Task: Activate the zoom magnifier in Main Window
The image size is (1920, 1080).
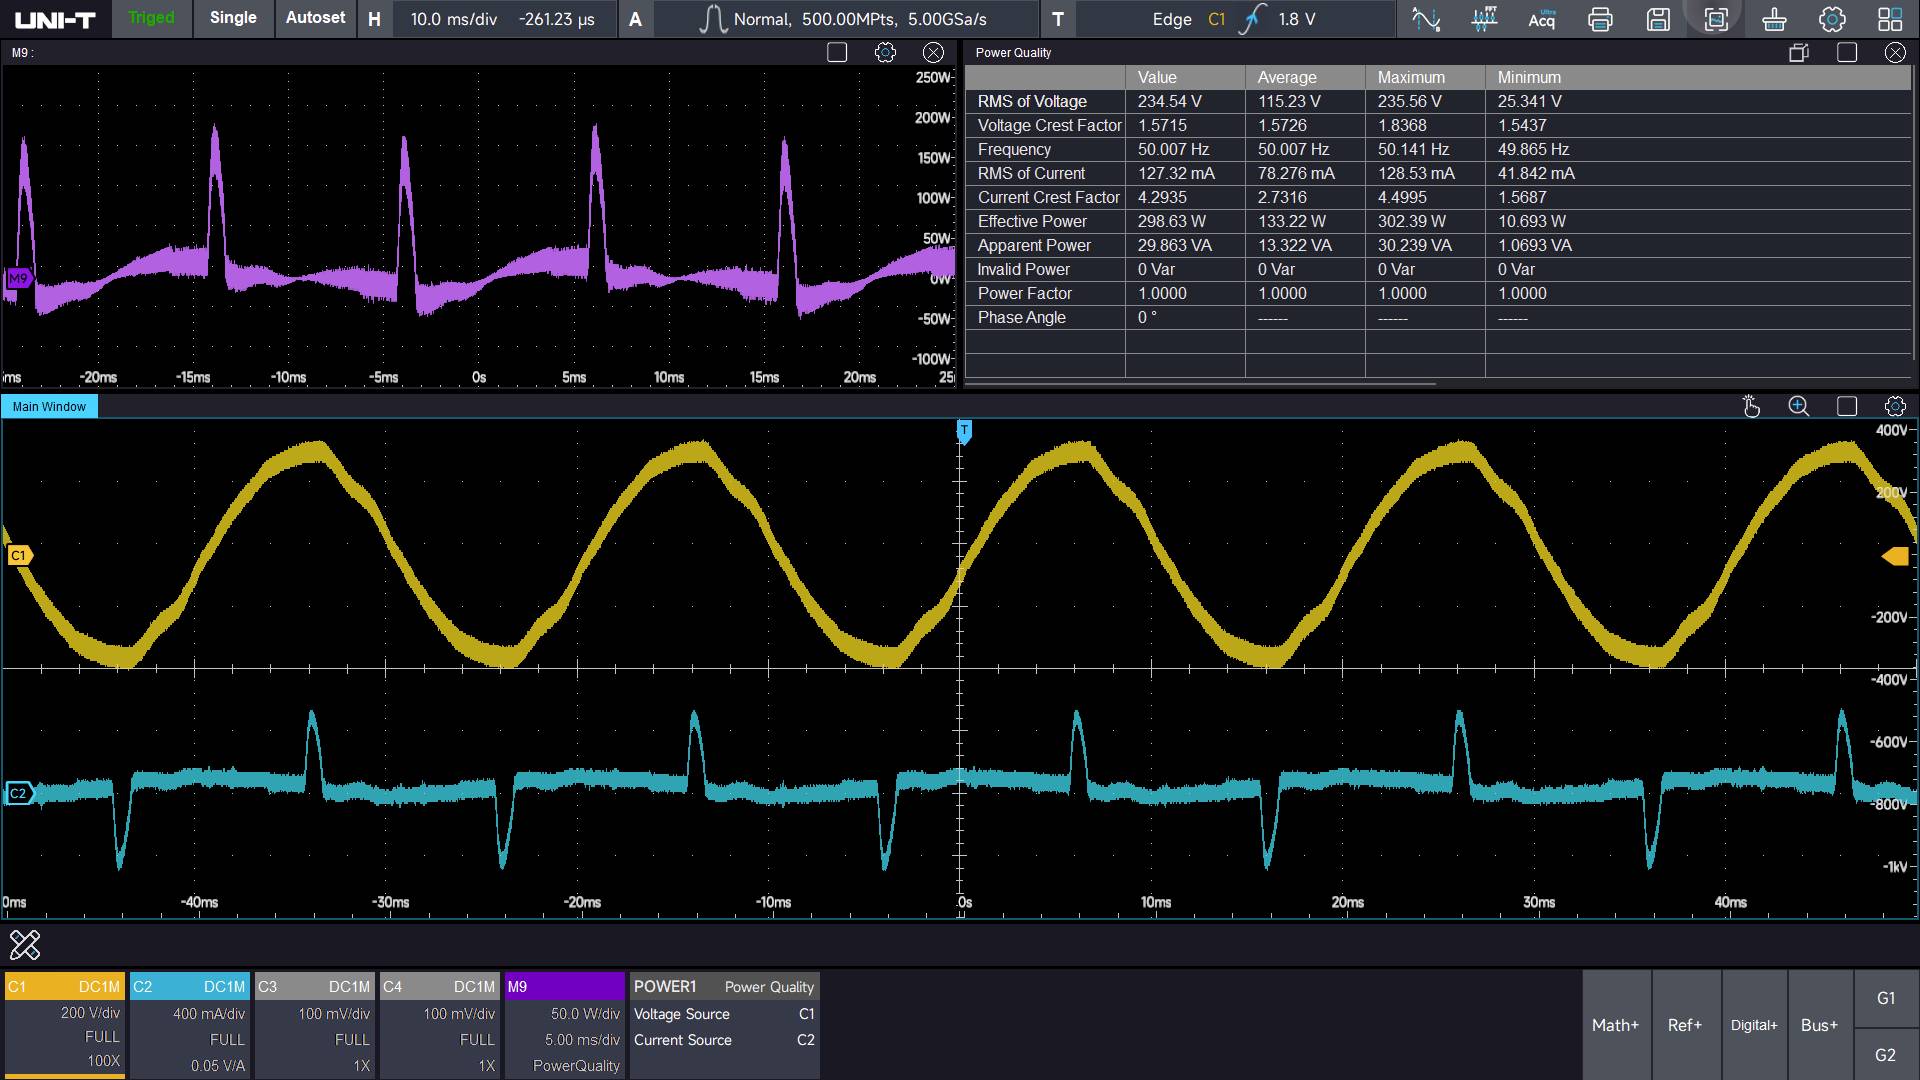Action: click(1798, 406)
